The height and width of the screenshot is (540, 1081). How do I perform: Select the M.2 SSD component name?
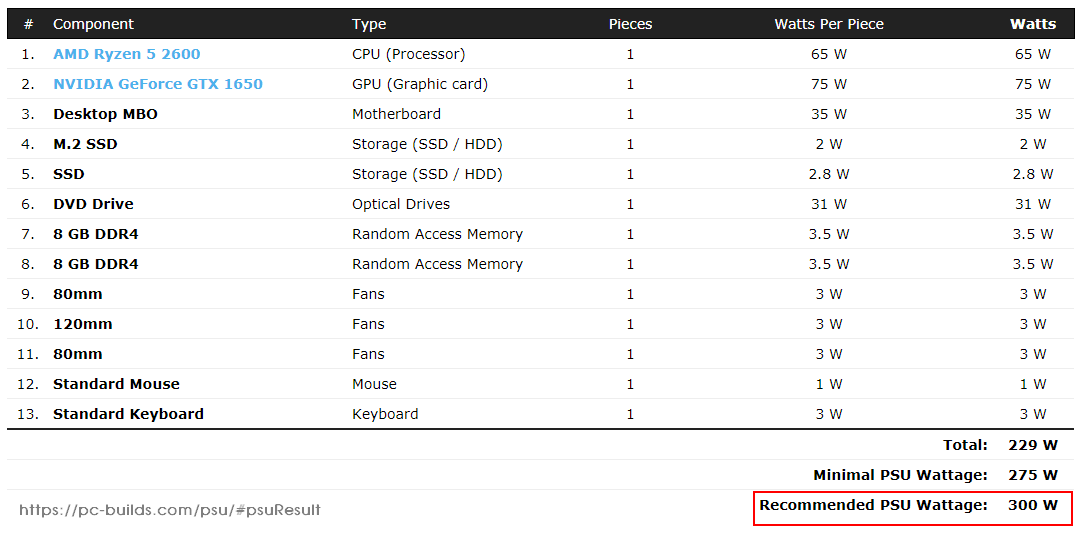85,144
